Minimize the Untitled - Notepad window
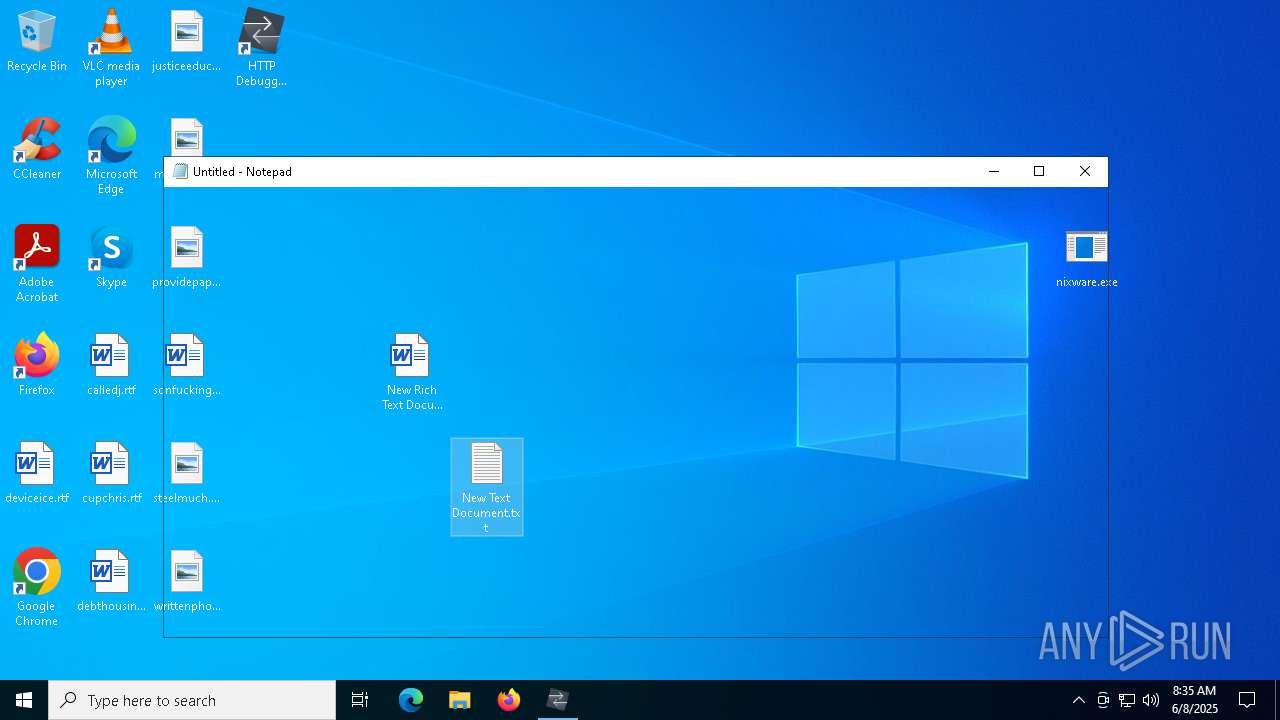 (994, 172)
